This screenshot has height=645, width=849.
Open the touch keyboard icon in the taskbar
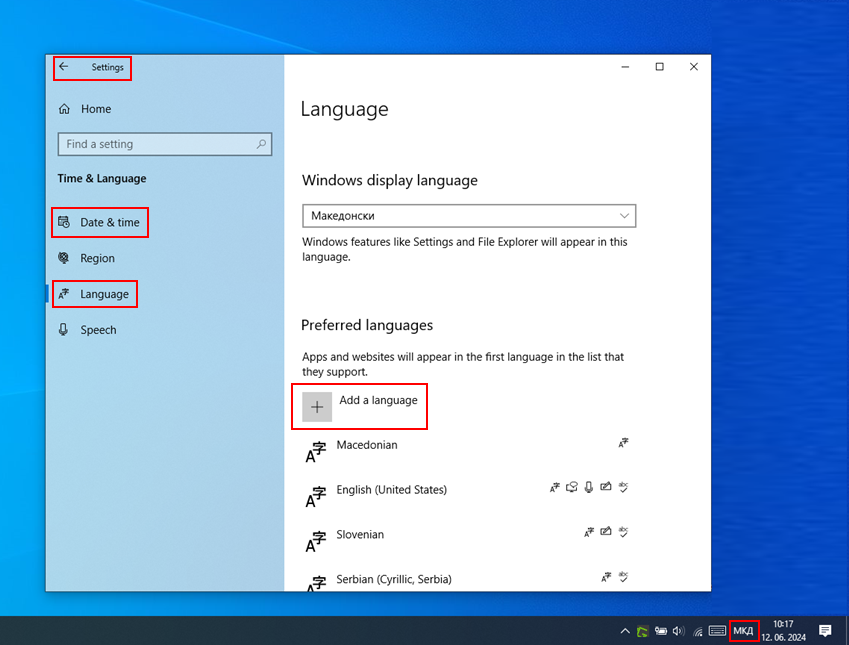tap(717, 631)
